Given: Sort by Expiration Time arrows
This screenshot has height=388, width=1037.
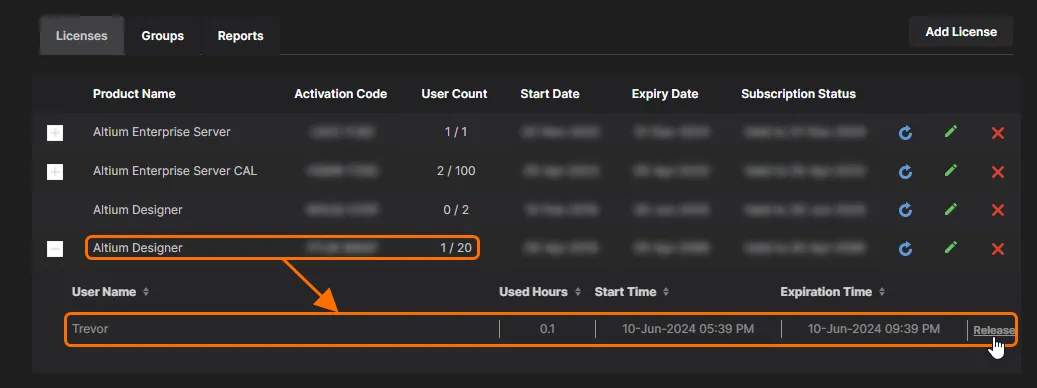Looking at the screenshot, I should pyautogui.click(x=882, y=291).
